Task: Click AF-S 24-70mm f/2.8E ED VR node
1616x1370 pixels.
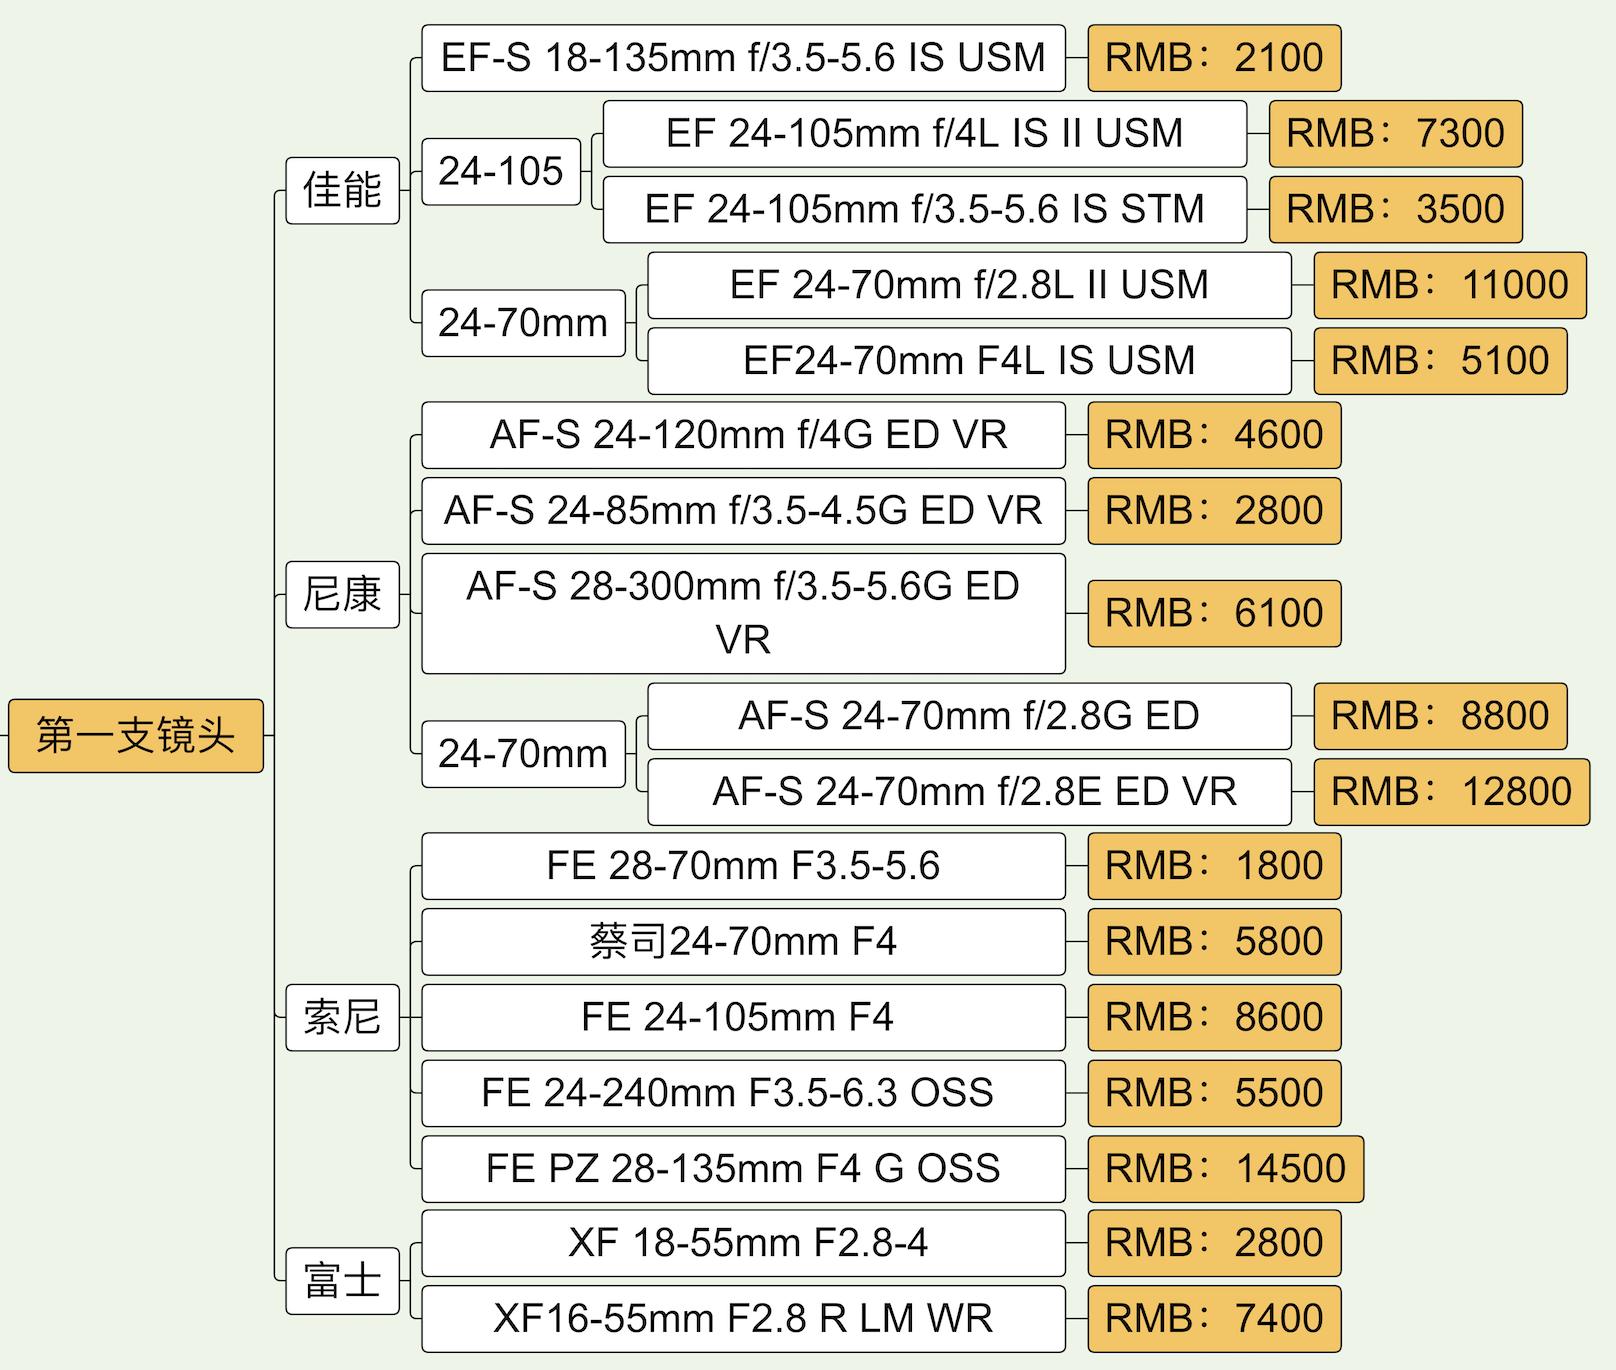Action: coord(970,792)
